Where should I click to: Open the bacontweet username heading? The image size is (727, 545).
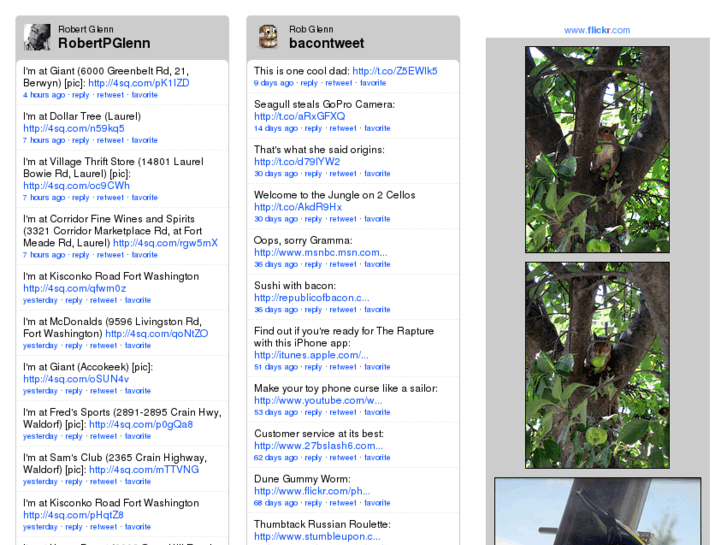[x=326, y=43]
